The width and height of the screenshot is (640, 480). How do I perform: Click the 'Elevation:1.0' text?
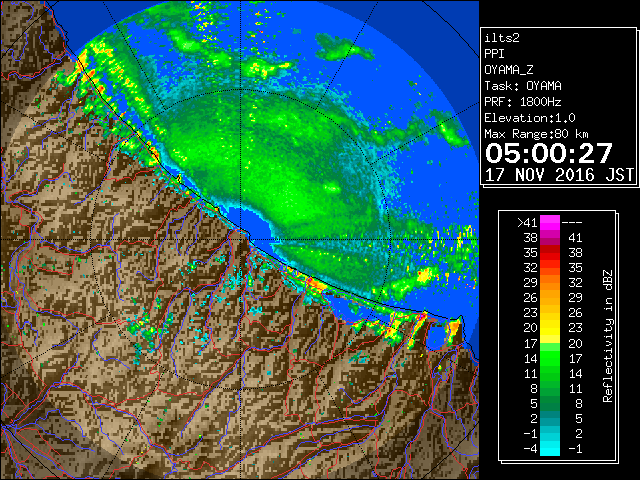pyautogui.click(x=530, y=118)
